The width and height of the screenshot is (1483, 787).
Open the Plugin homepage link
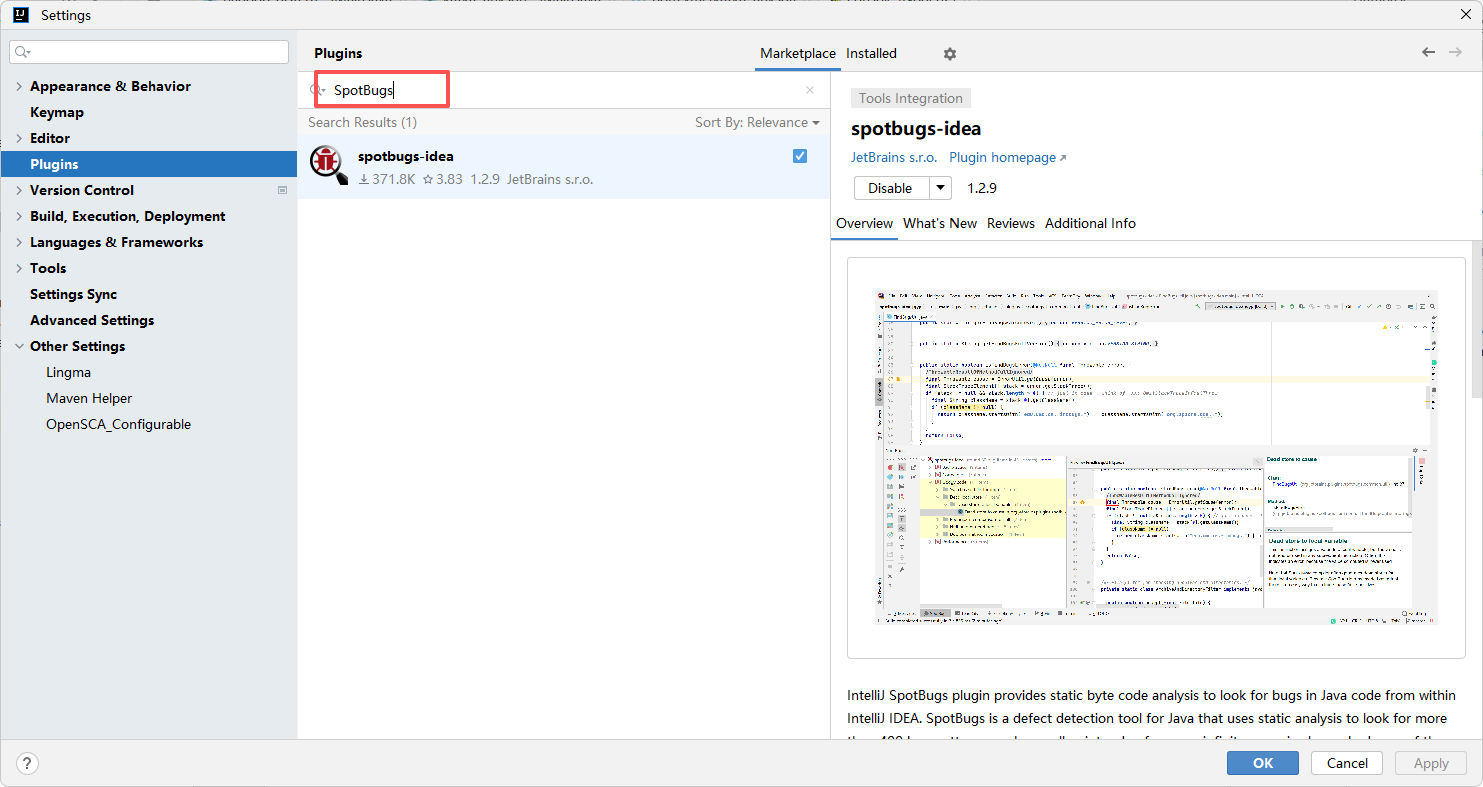pos(1007,157)
